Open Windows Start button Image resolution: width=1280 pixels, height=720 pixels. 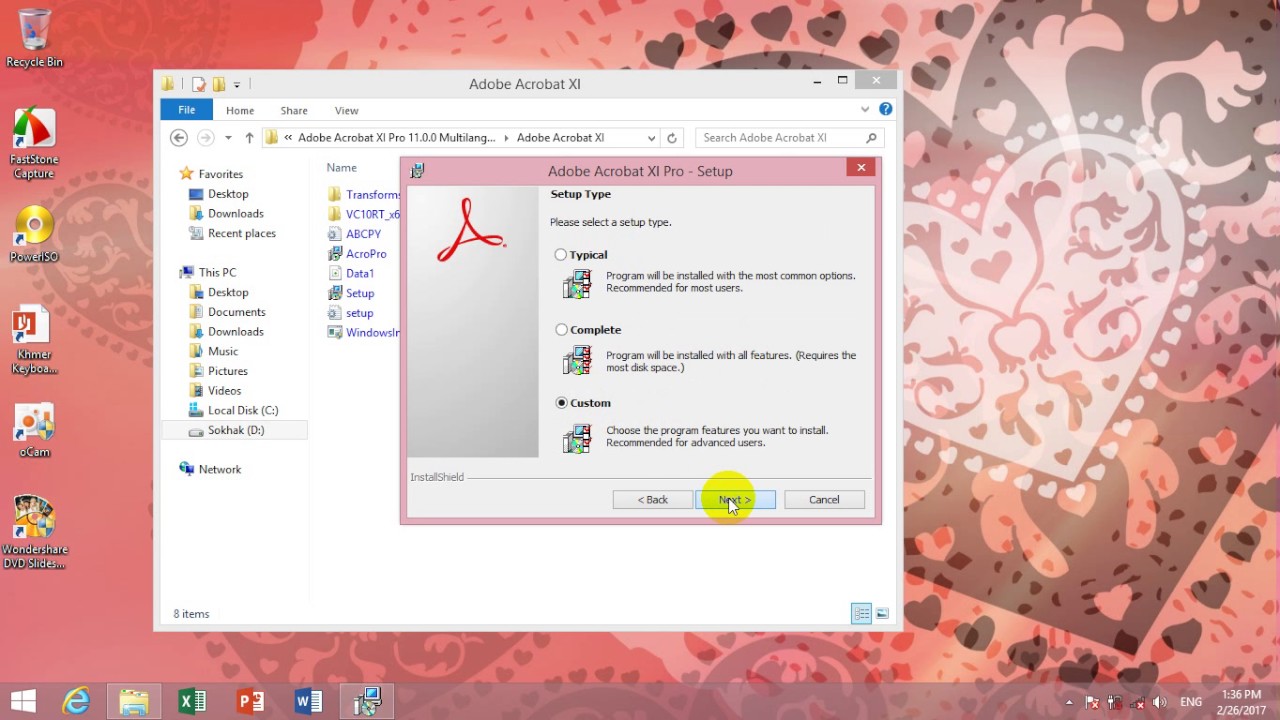[23, 702]
